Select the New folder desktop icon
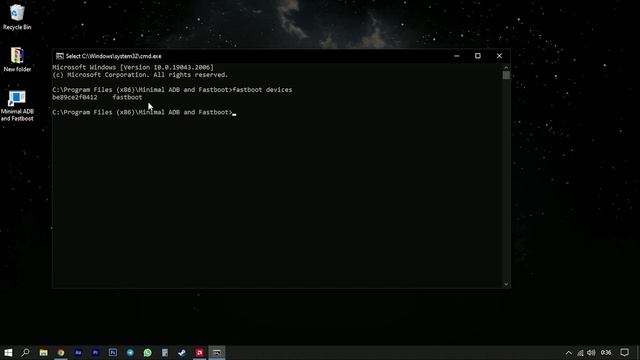This screenshot has width=640, height=360. [x=17, y=60]
